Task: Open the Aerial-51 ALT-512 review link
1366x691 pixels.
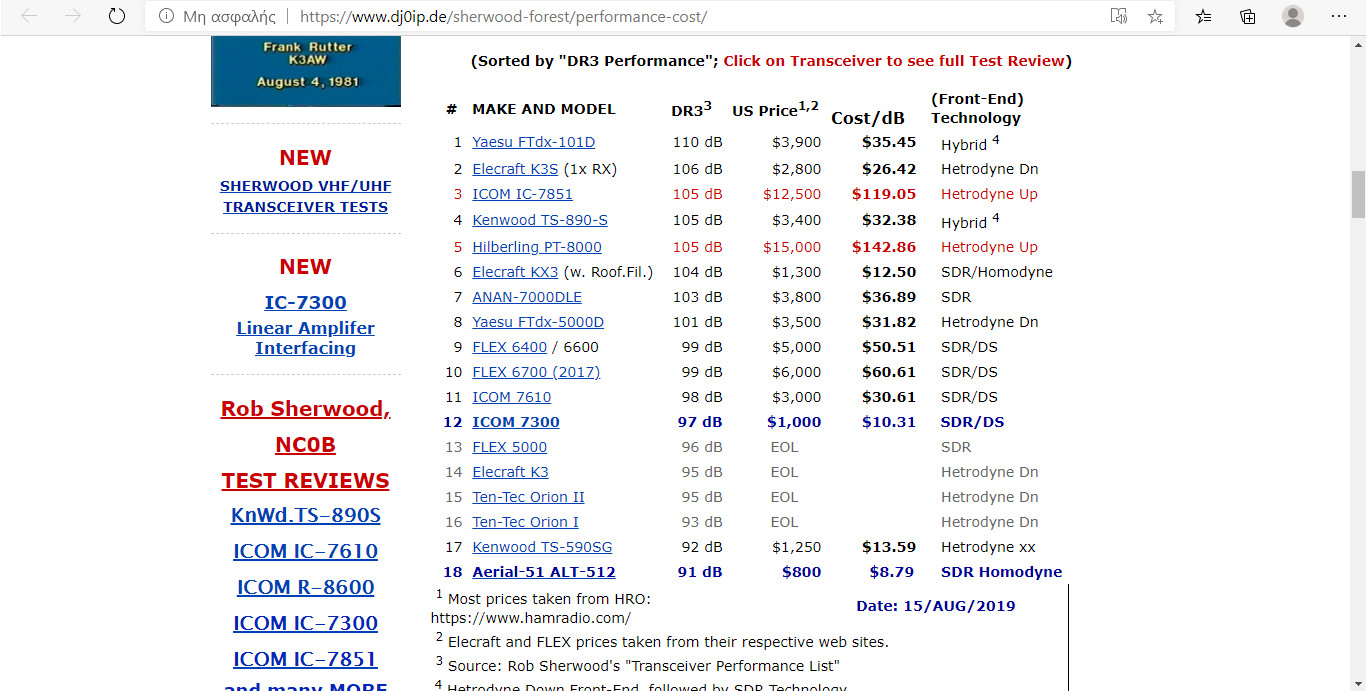Action: pos(544,572)
